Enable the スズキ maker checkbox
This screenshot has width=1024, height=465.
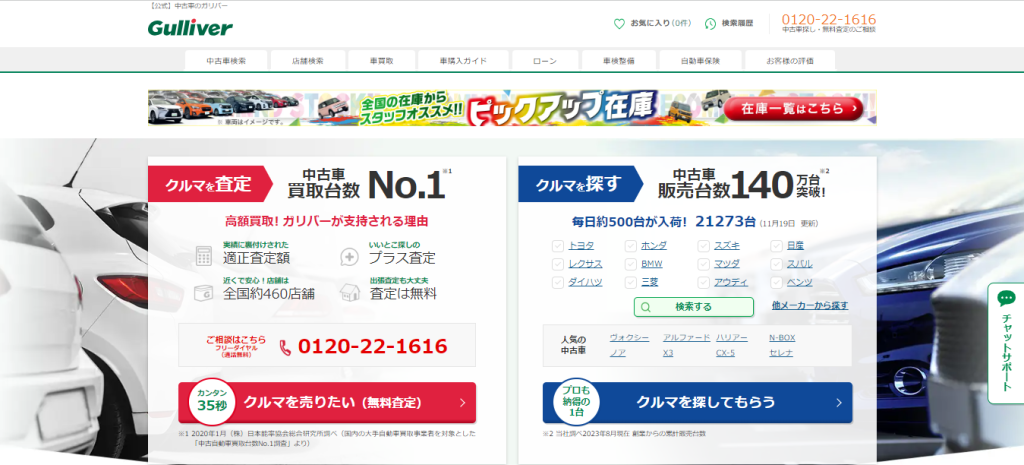(x=704, y=245)
